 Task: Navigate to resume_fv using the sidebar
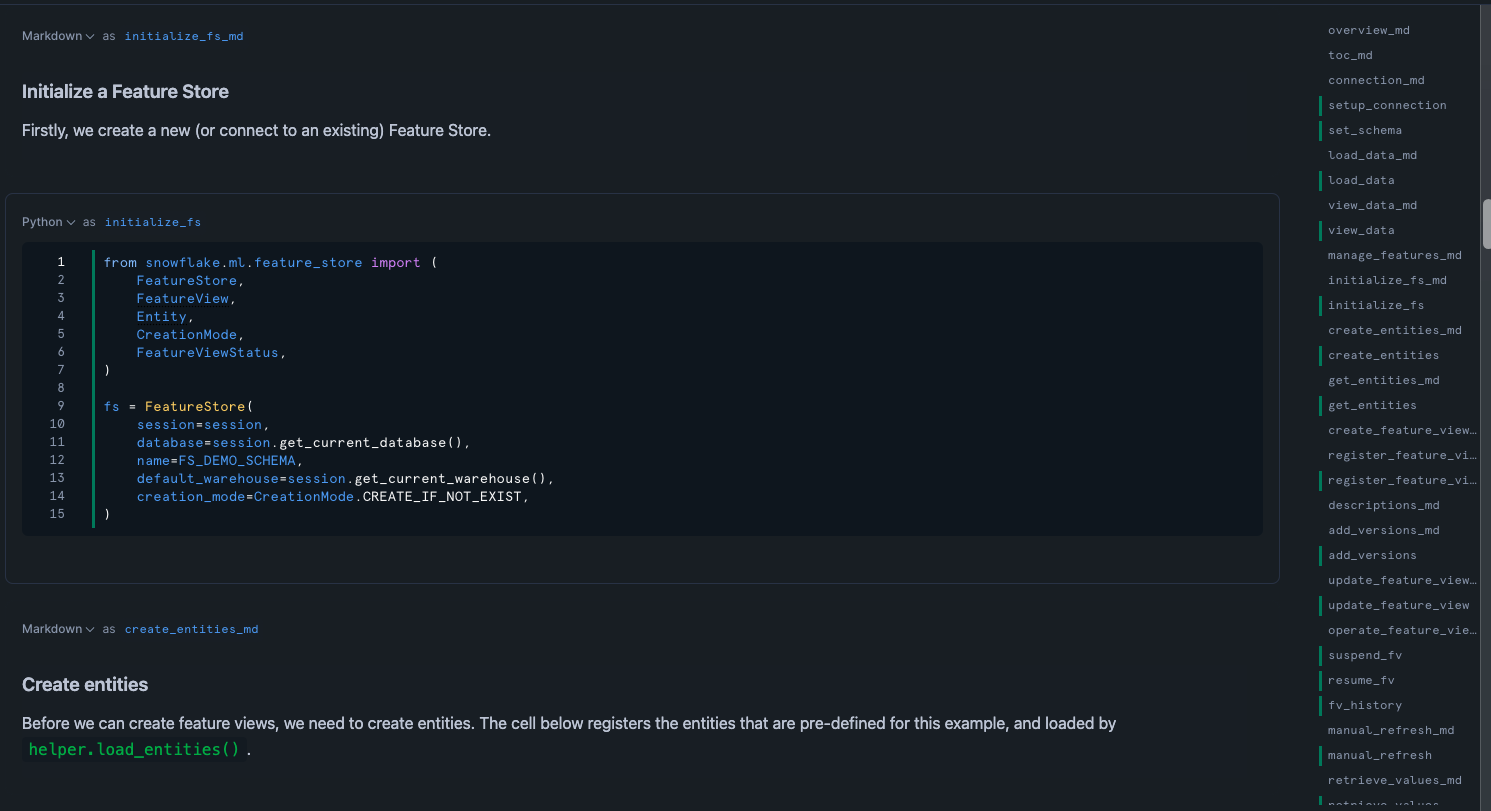[x=1361, y=680]
